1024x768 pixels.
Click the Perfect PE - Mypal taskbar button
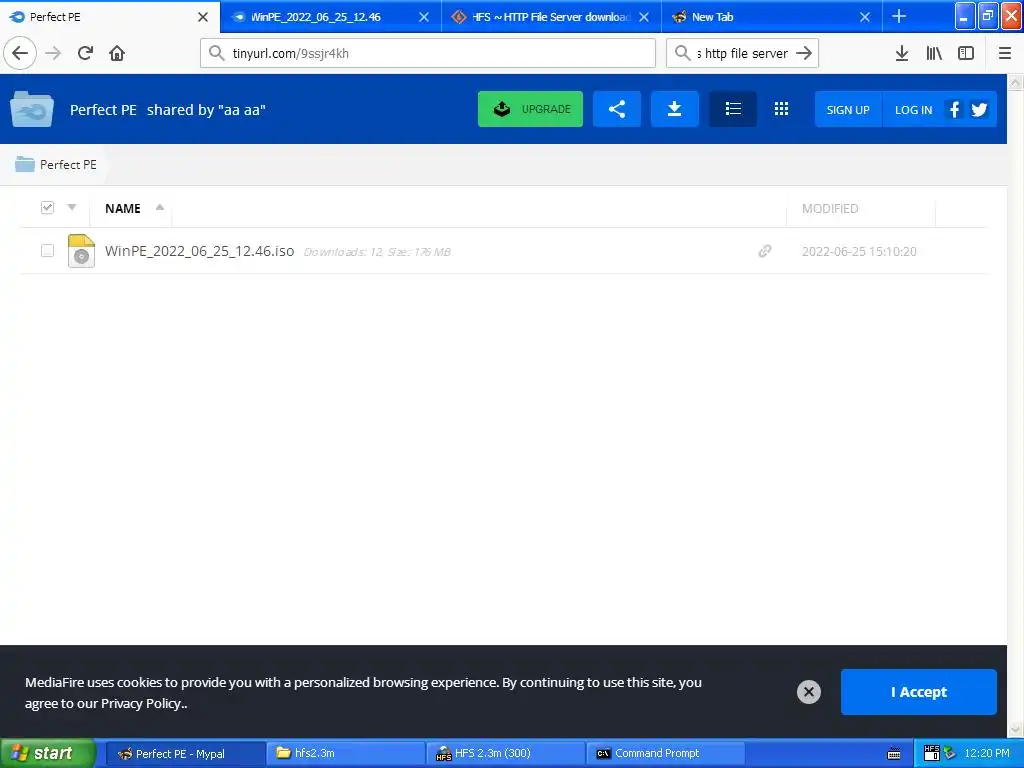pos(185,753)
